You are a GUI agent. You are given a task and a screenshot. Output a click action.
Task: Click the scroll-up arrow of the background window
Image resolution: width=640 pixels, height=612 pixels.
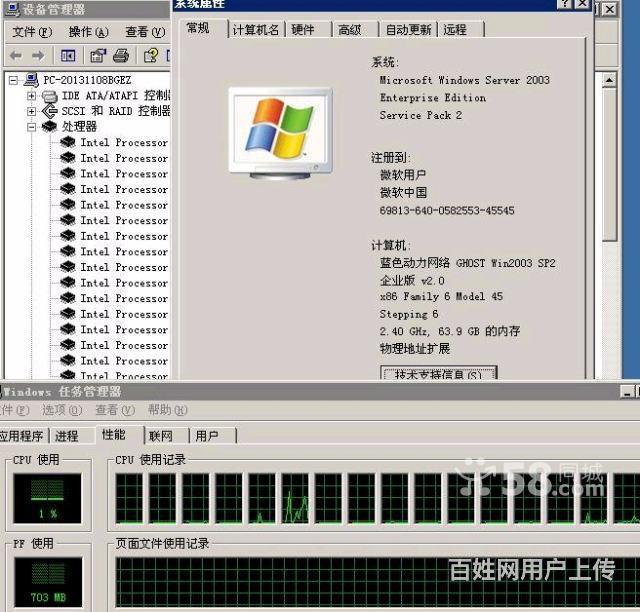pos(609,80)
